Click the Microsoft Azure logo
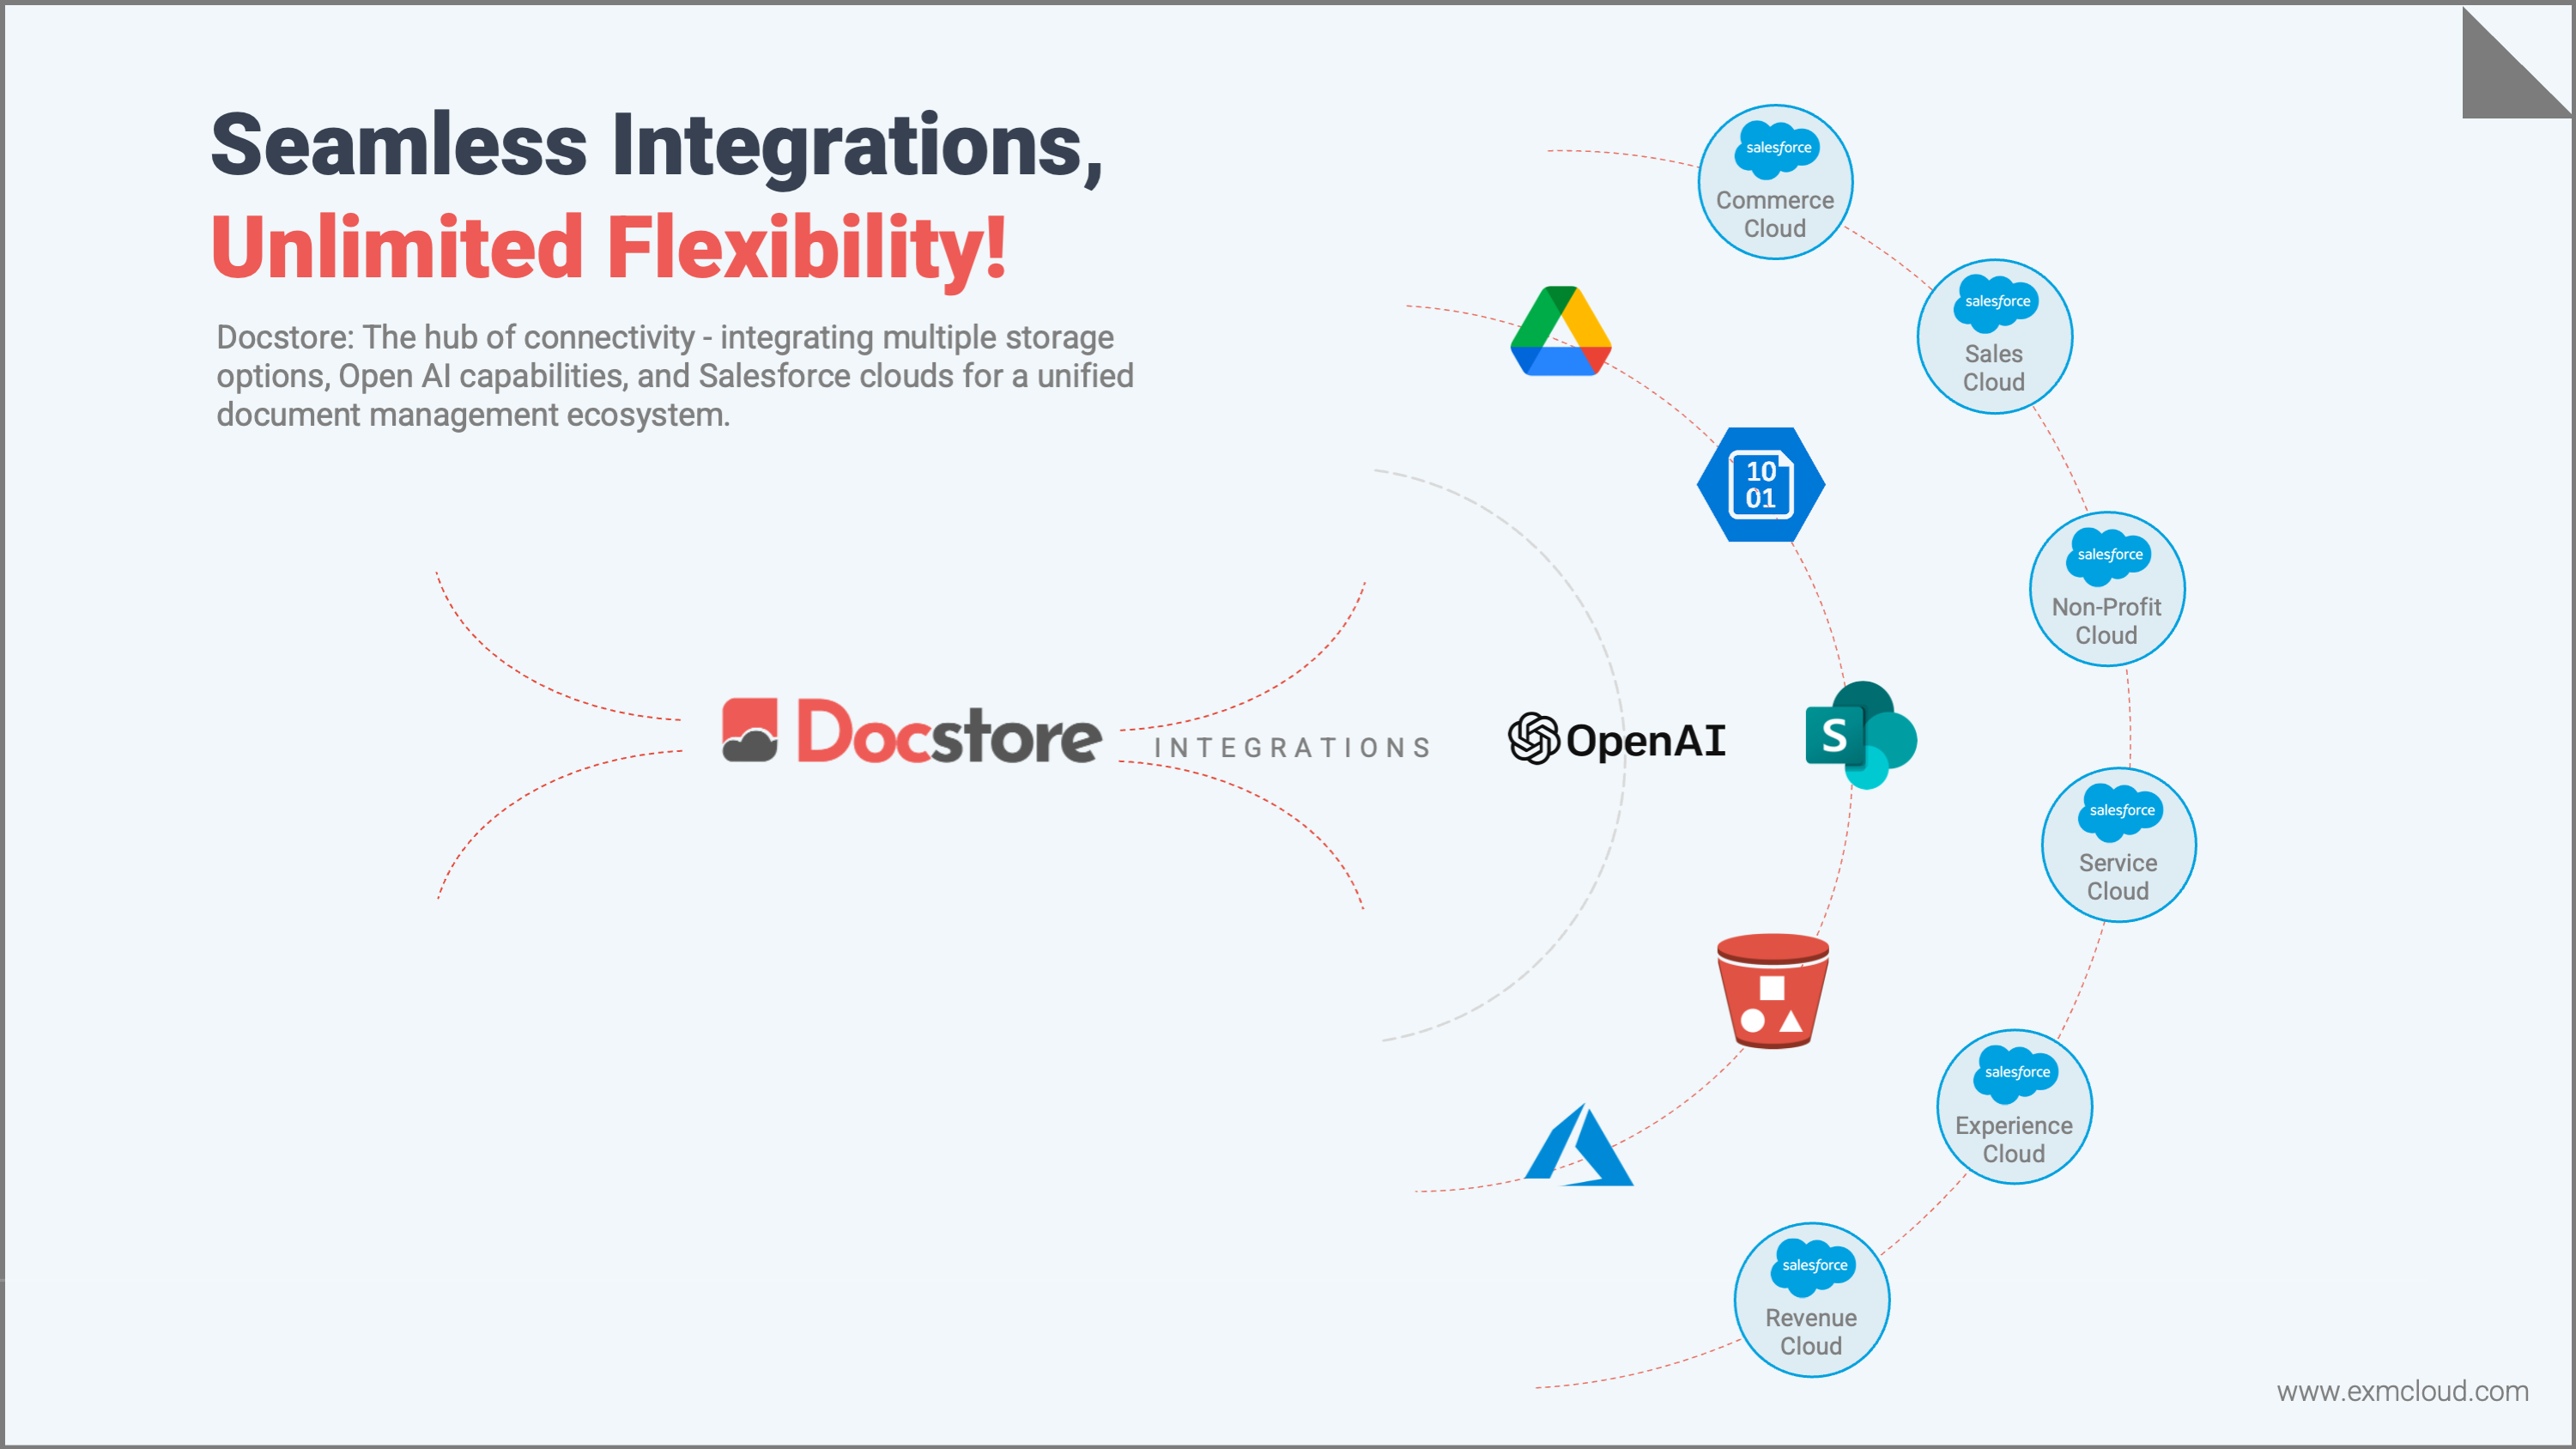Viewport: 2576px width, 1449px height. [x=1578, y=1145]
